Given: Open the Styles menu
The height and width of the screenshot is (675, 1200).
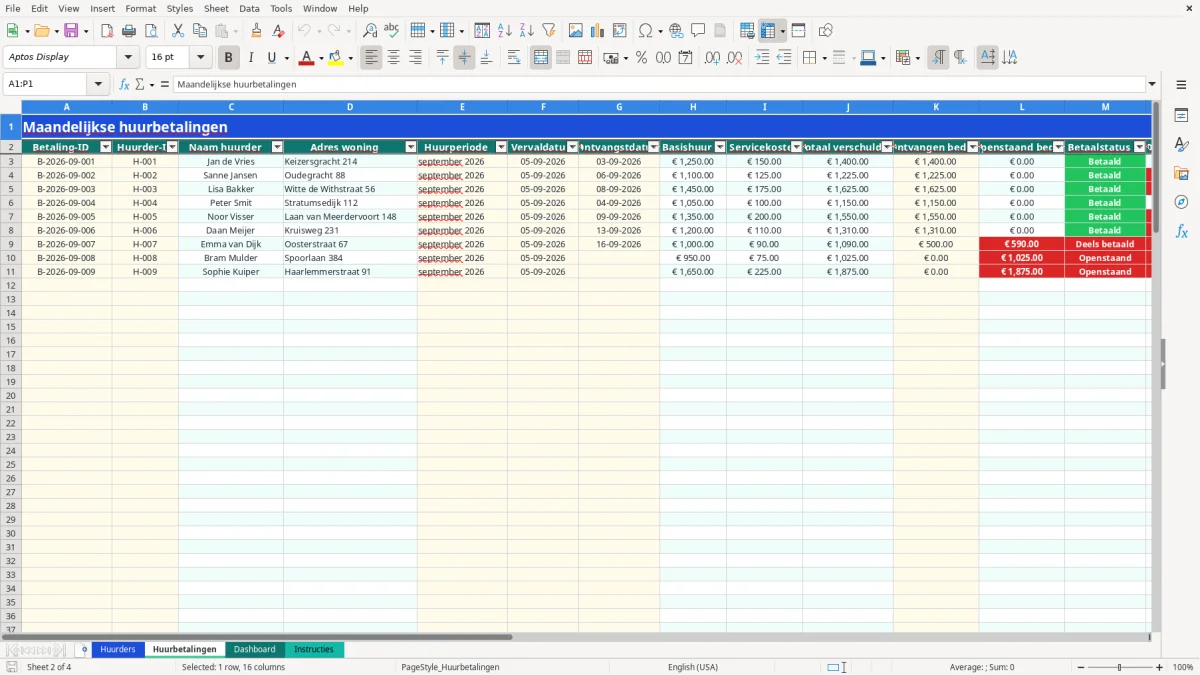Looking at the screenshot, I should (180, 8).
